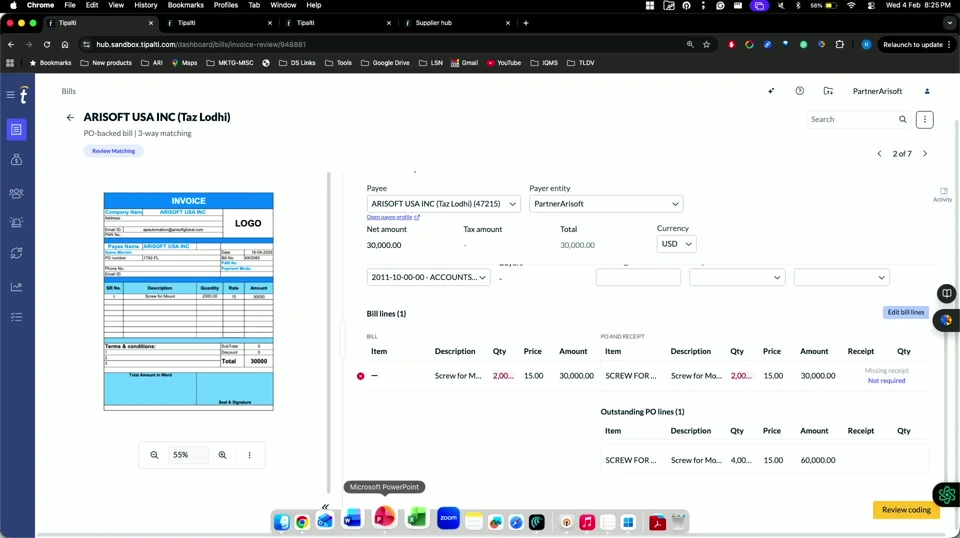
Task: Click the Review coding button
Action: (906, 510)
